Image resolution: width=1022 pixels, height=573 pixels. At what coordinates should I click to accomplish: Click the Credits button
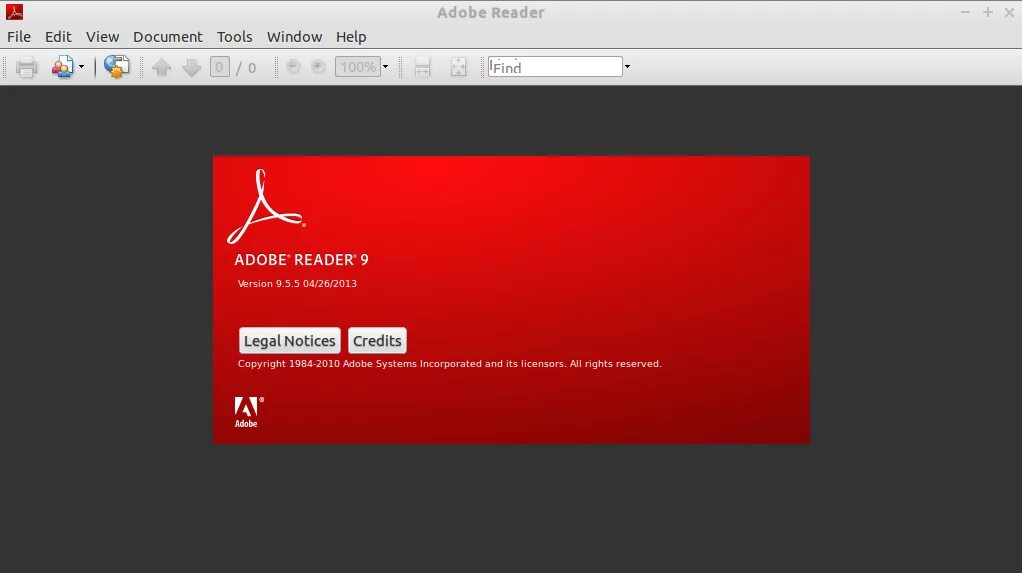click(x=377, y=341)
